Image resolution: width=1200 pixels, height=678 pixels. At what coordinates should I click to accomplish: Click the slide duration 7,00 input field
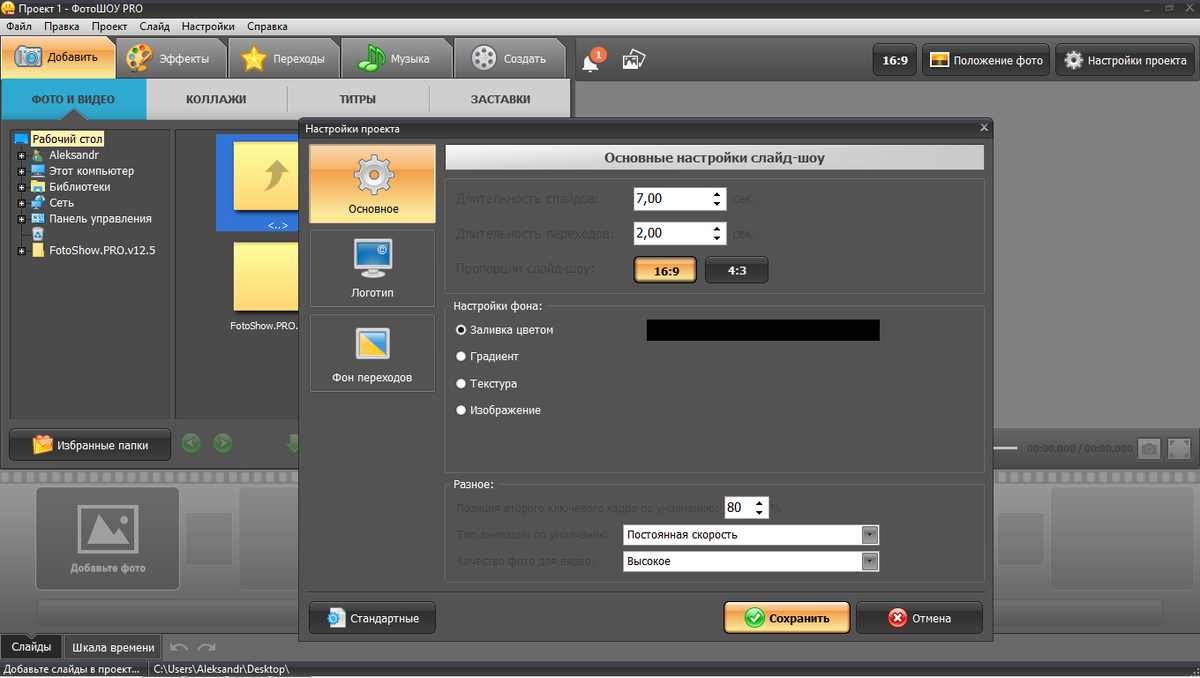(672, 199)
